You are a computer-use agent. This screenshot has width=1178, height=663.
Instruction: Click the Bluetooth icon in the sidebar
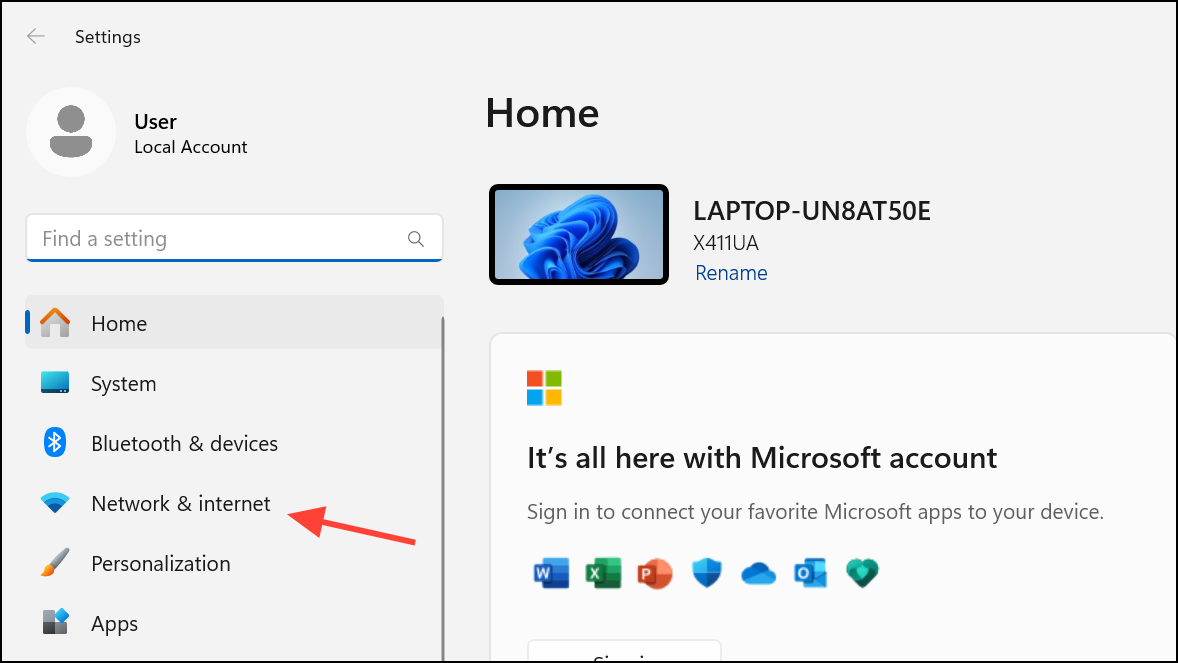(54, 443)
